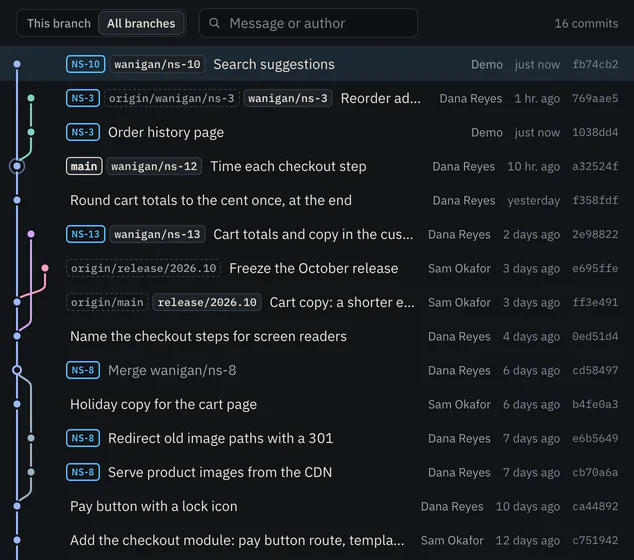The image size is (634, 560).
Task: Click commit hash cd58497
Action: click(595, 370)
